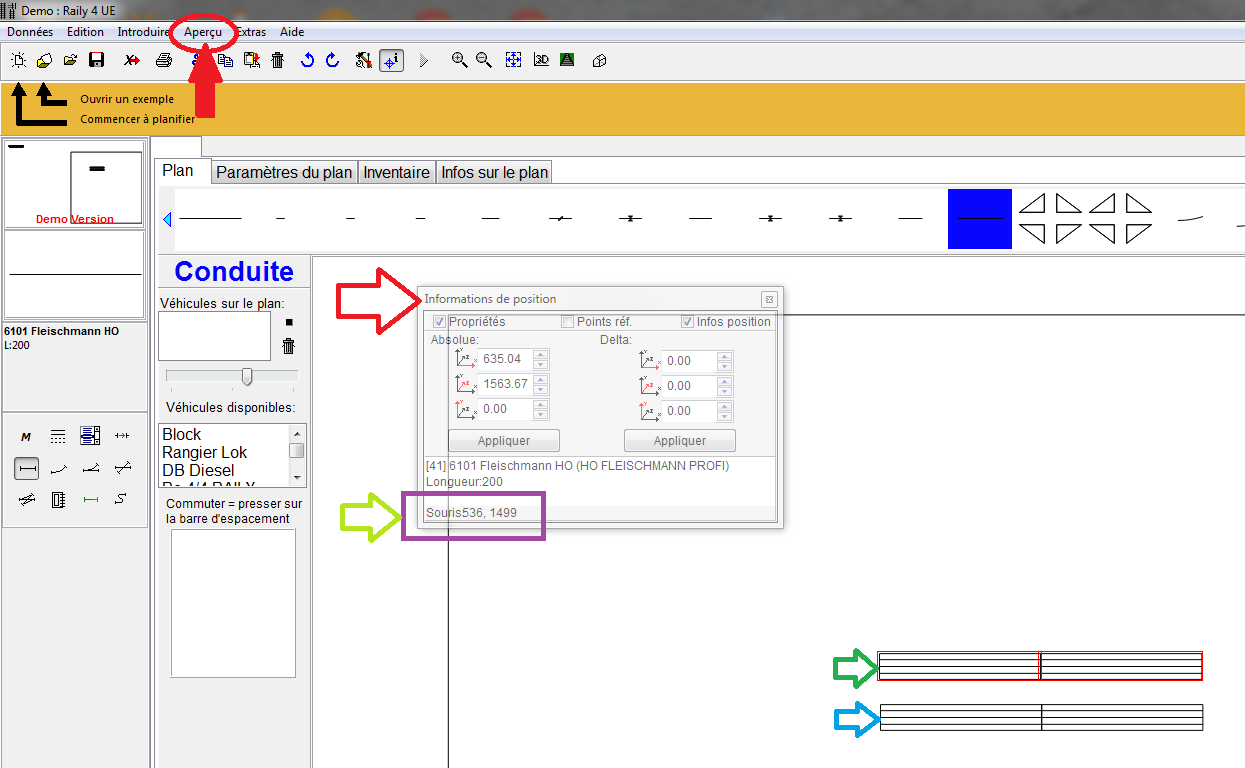Increase the 635.04 value with its up arrow
The image size is (1245, 768).
click(541, 355)
